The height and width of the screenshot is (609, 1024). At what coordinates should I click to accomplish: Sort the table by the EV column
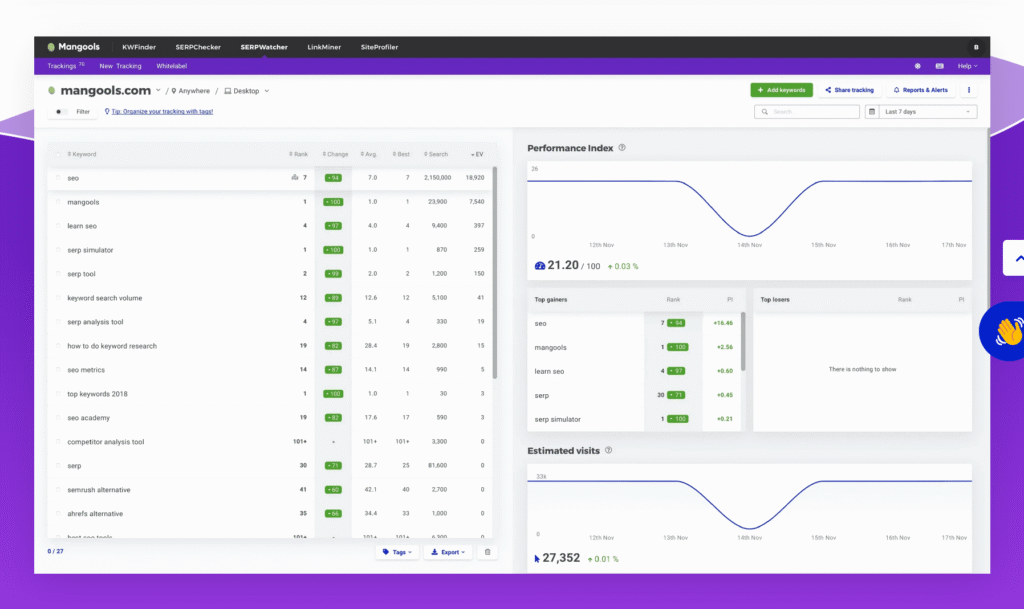477,154
